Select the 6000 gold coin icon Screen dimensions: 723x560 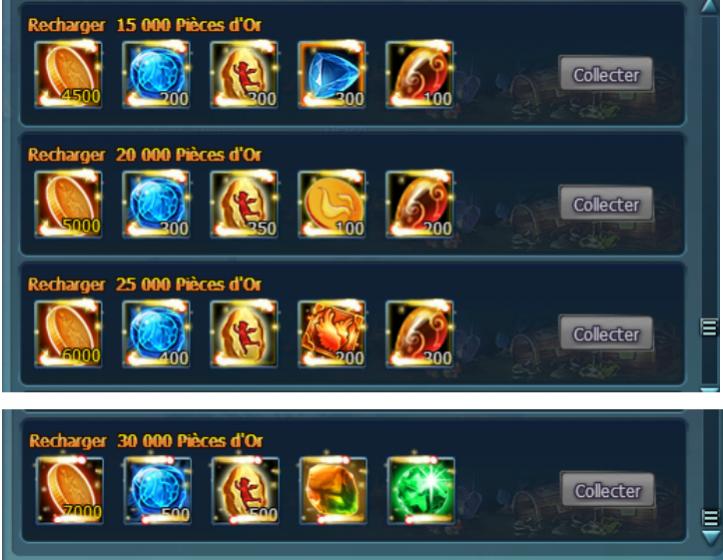(x=68, y=334)
